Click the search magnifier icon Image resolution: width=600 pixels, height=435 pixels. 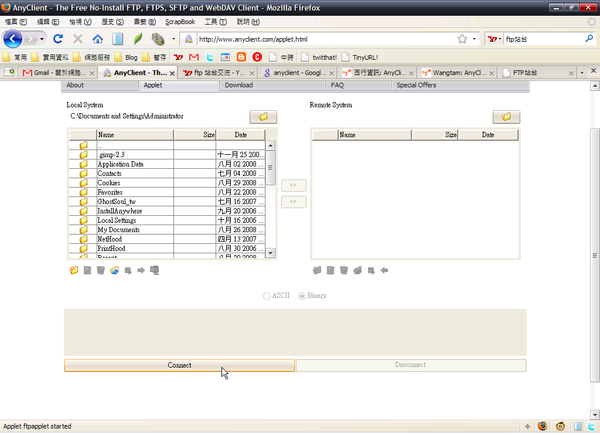click(589, 39)
